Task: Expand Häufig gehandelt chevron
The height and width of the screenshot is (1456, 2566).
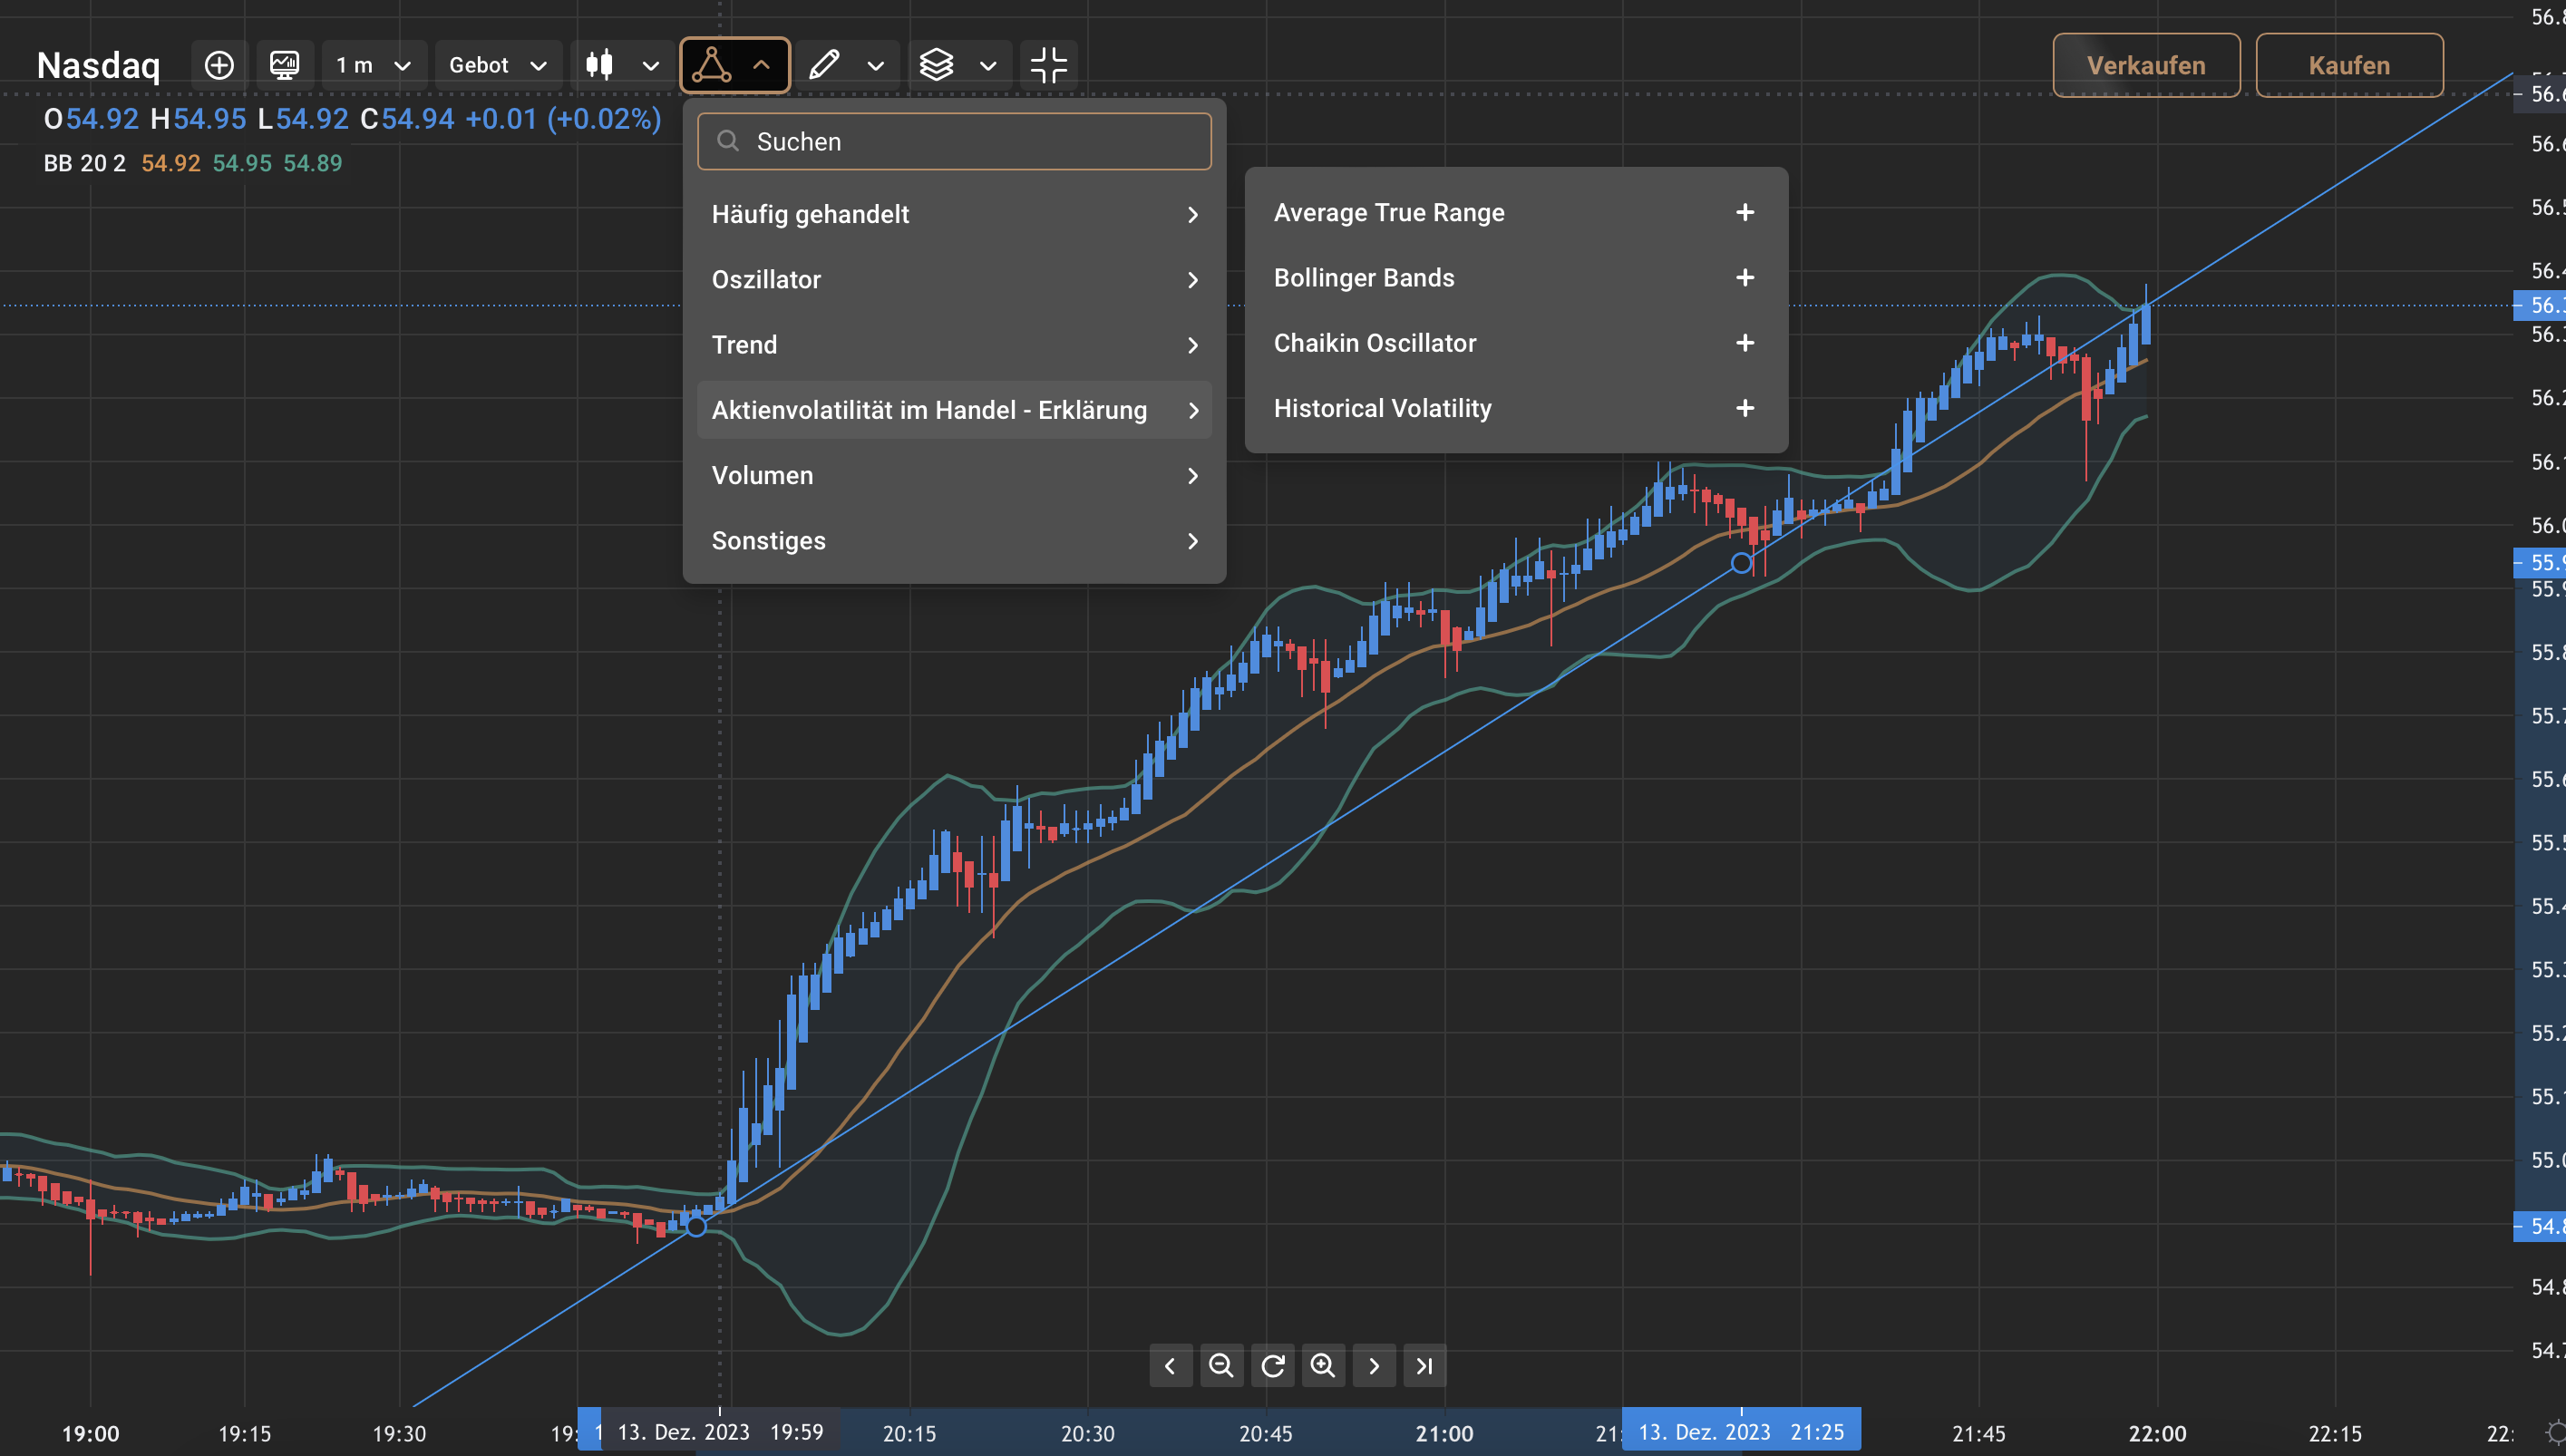Action: click(1192, 214)
